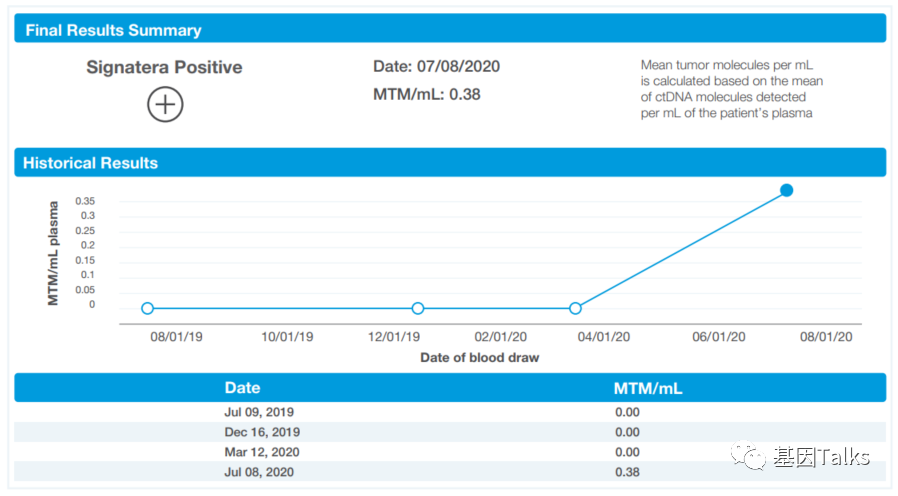Screen dimensions: 898x496
Task: Click the 02/01/20 x-axis label
Action: coord(501,337)
